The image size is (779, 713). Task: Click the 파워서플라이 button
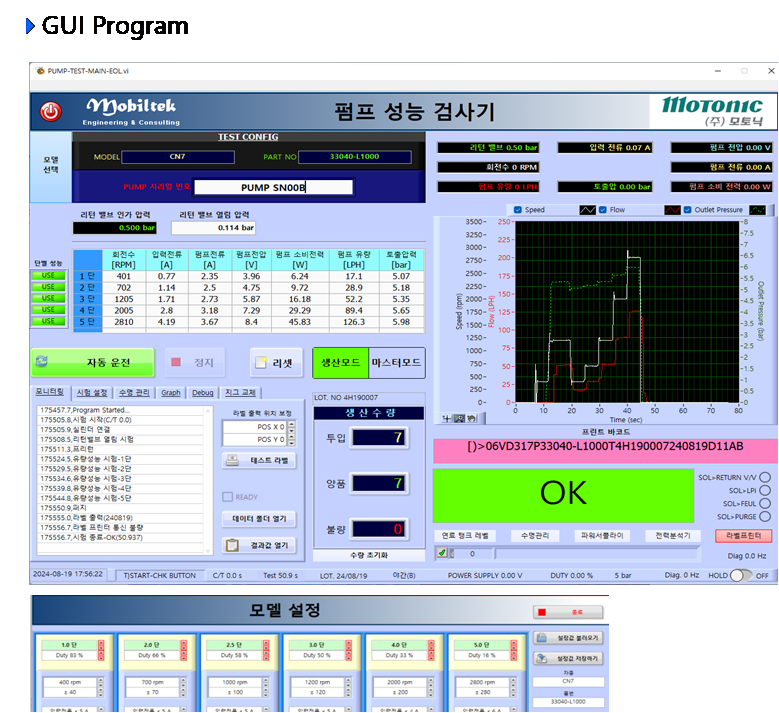point(602,535)
